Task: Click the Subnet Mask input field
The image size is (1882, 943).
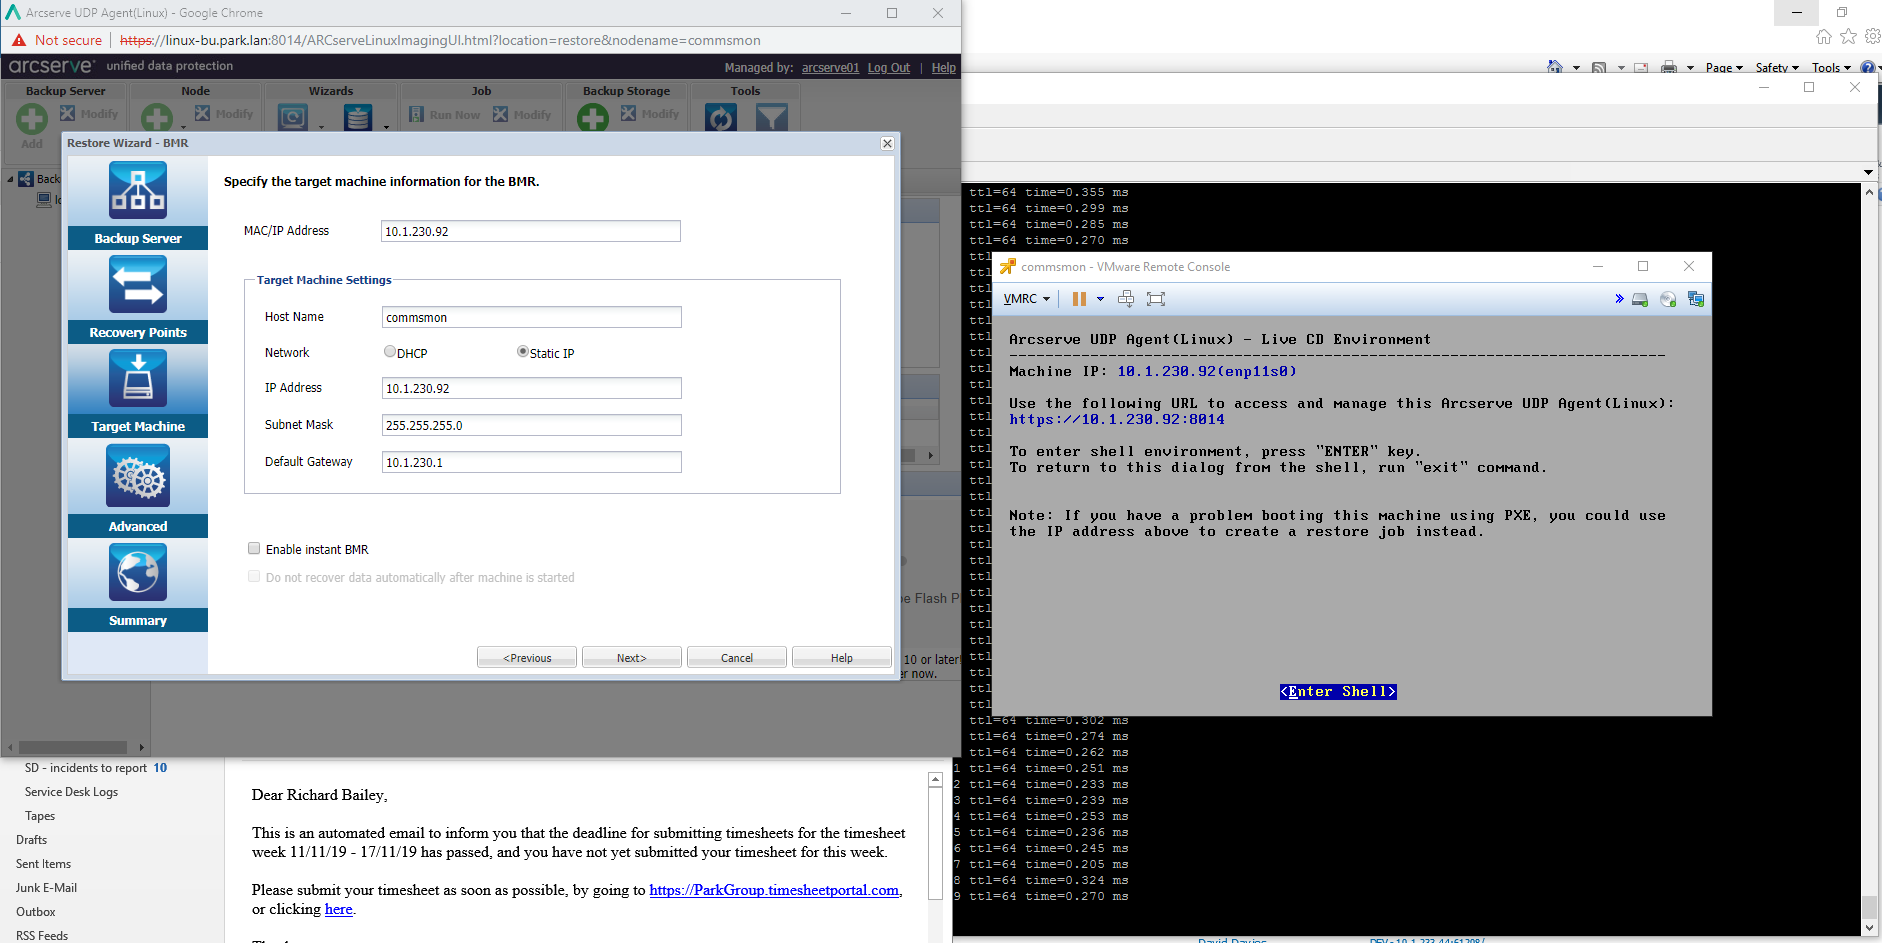Action: coord(532,425)
